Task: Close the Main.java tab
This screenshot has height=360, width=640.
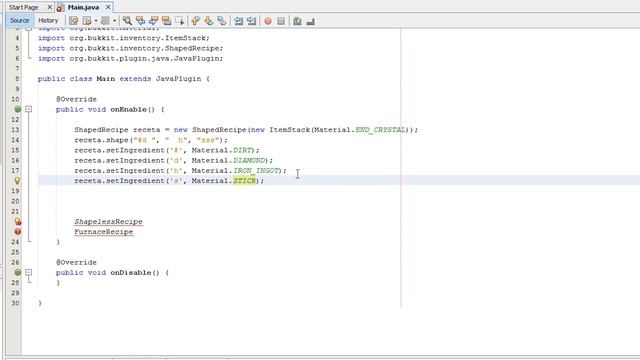Action: click(108, 7)
